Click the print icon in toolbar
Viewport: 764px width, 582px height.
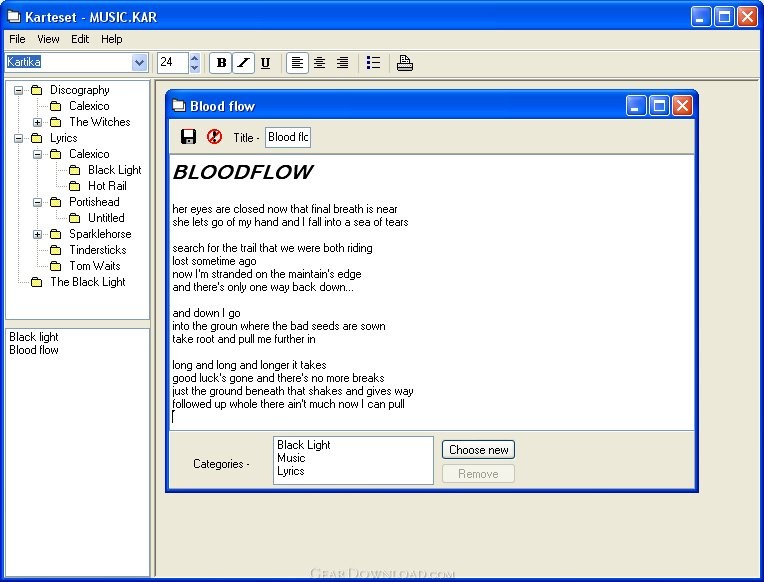[x=404, y=63]
